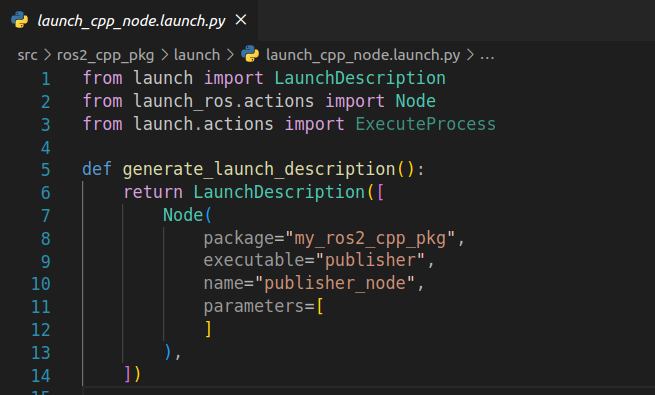
Task: Click generate_launch_description function name
Action: (259, 170)
